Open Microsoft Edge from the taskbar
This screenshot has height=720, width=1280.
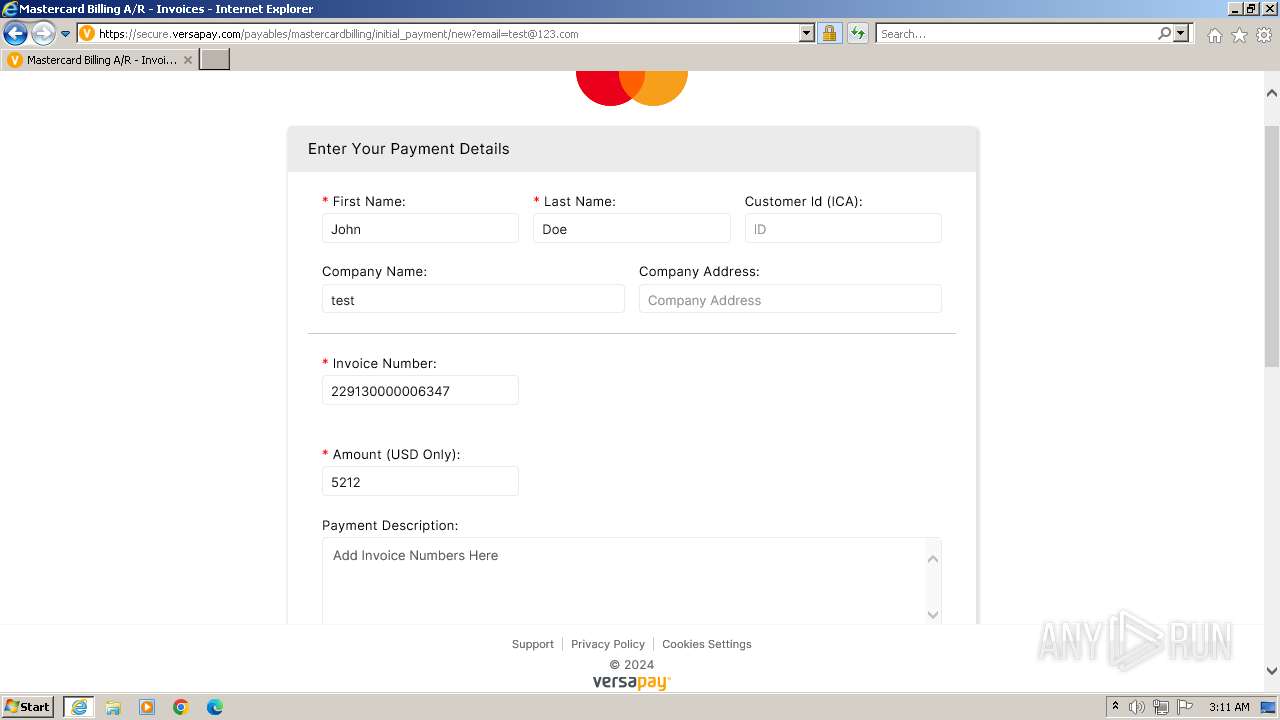tap(215, 707)
